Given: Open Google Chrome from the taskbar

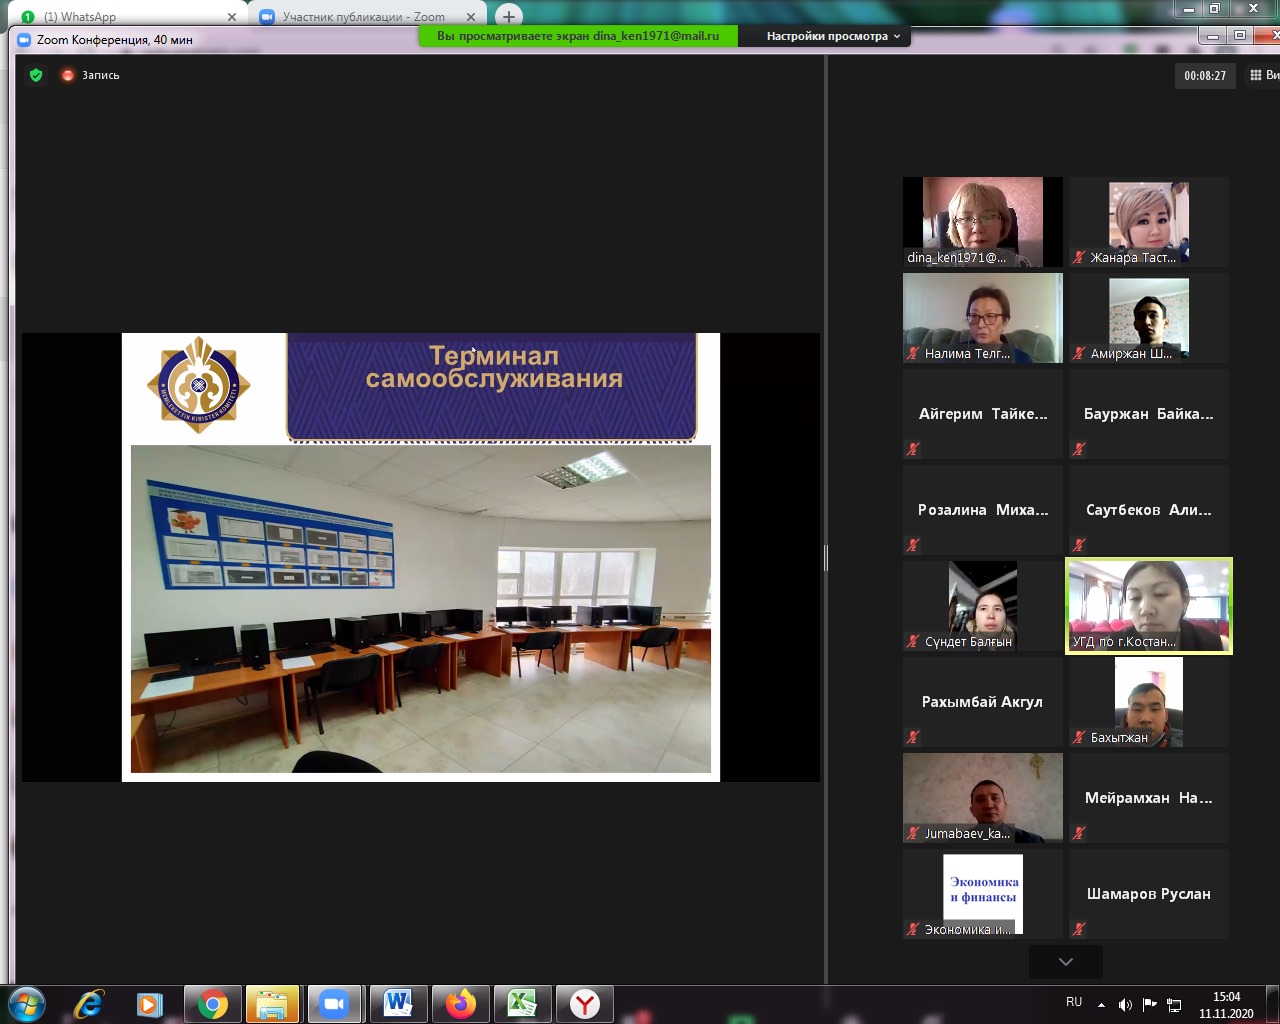Looking at the screenshot, I should 212,1004.
